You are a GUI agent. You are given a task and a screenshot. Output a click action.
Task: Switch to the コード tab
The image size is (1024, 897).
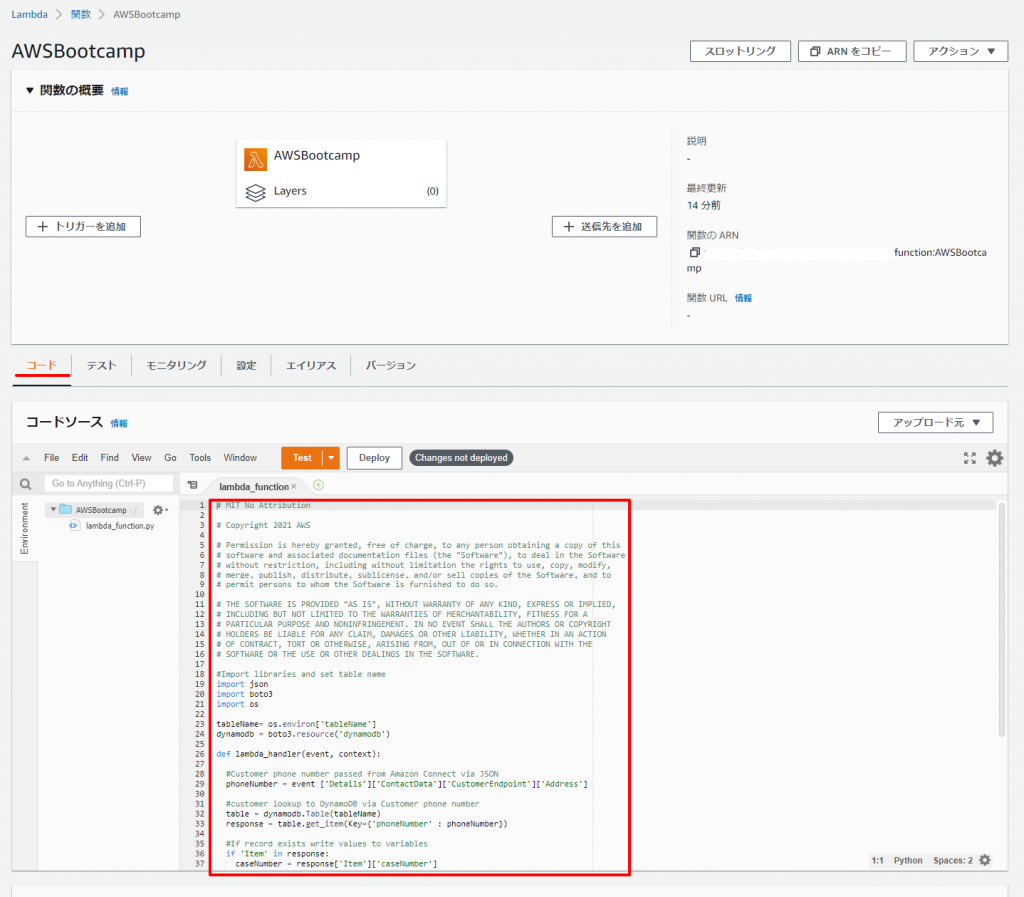(42, 366)
